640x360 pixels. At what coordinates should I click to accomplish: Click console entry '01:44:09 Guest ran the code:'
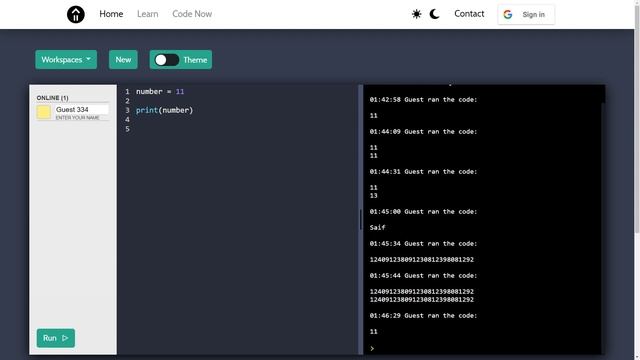pyautogui.click(x=423, y=131)
